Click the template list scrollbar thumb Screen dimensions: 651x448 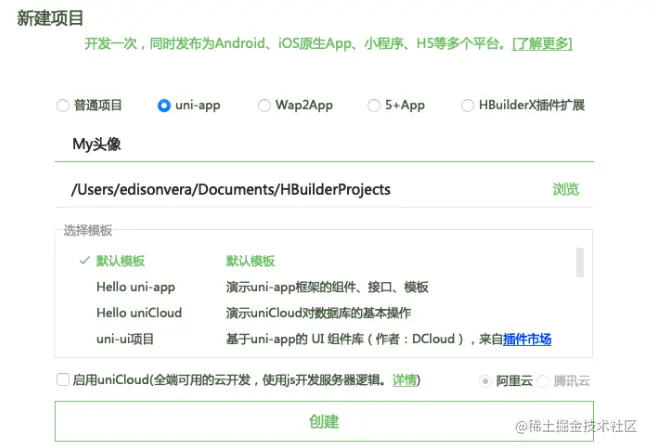click(580, 262)
